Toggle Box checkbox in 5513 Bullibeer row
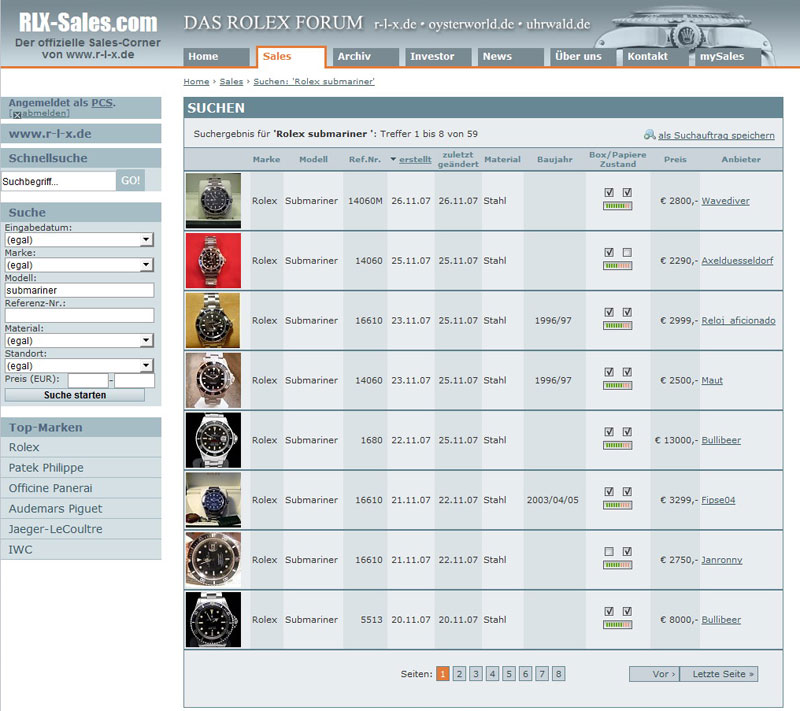 [609, 611]
